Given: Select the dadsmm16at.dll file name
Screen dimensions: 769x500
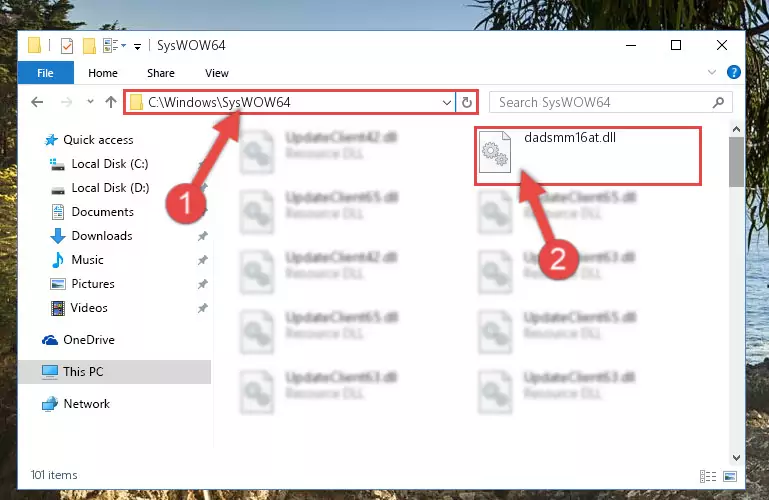Looking at the screenshot, I should click(570, 138).
